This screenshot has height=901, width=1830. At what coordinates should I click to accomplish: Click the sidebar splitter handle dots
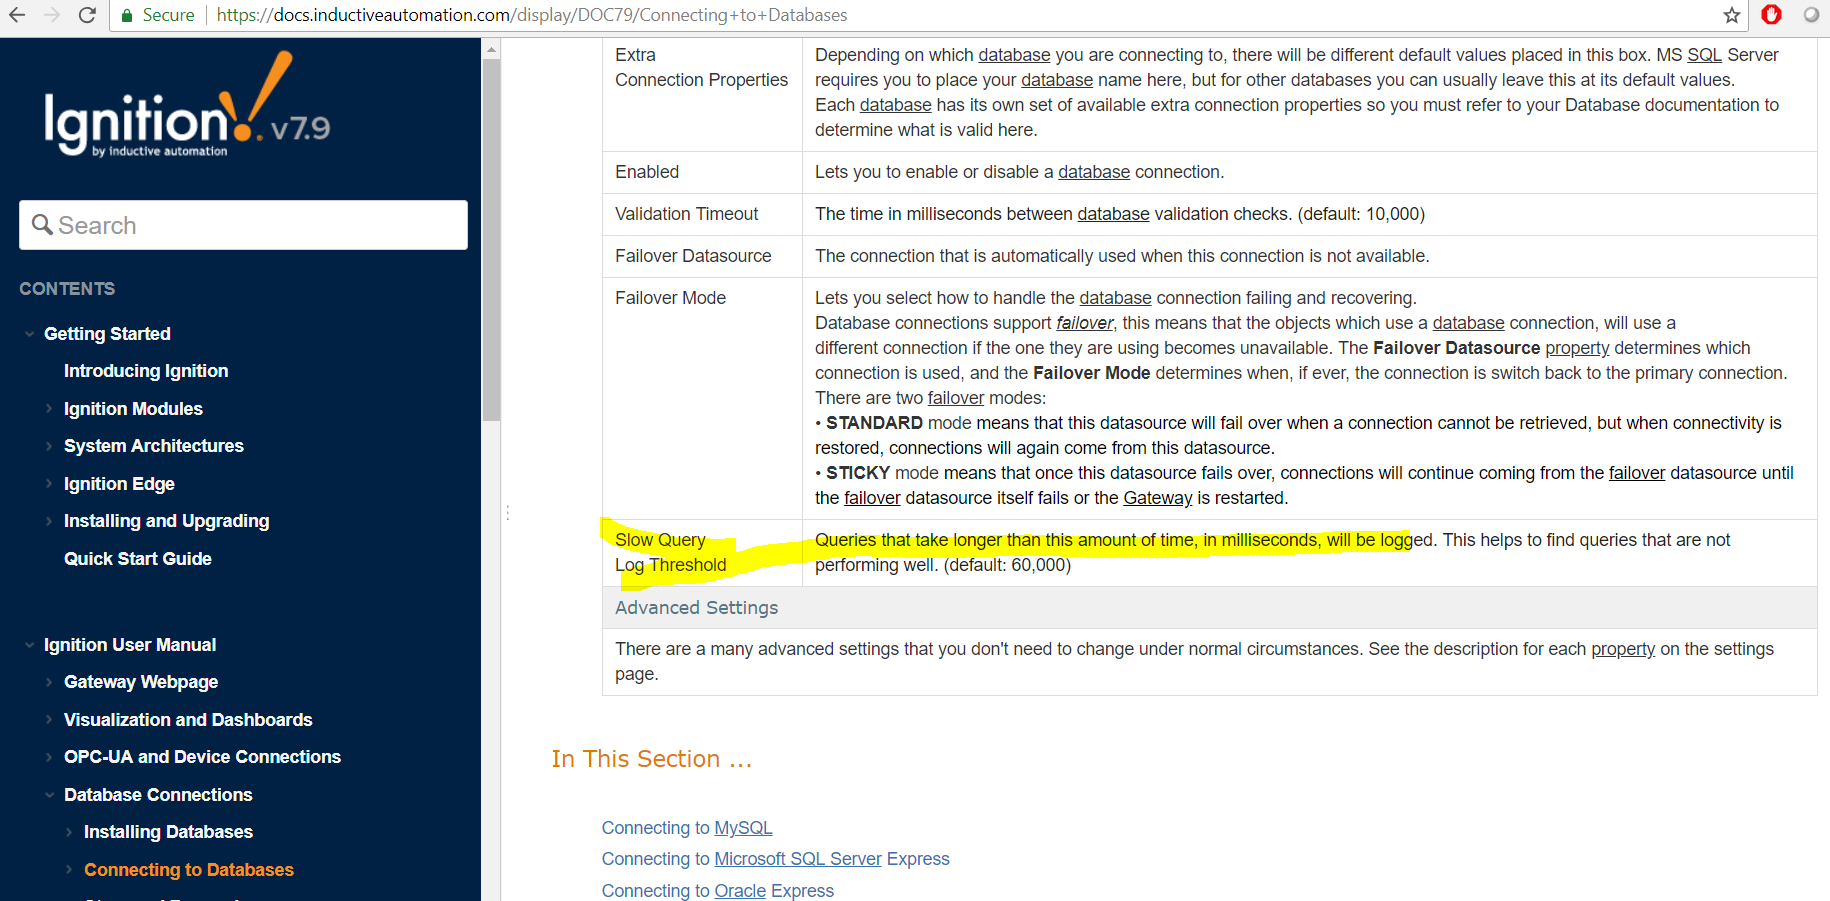click(508, 513)
